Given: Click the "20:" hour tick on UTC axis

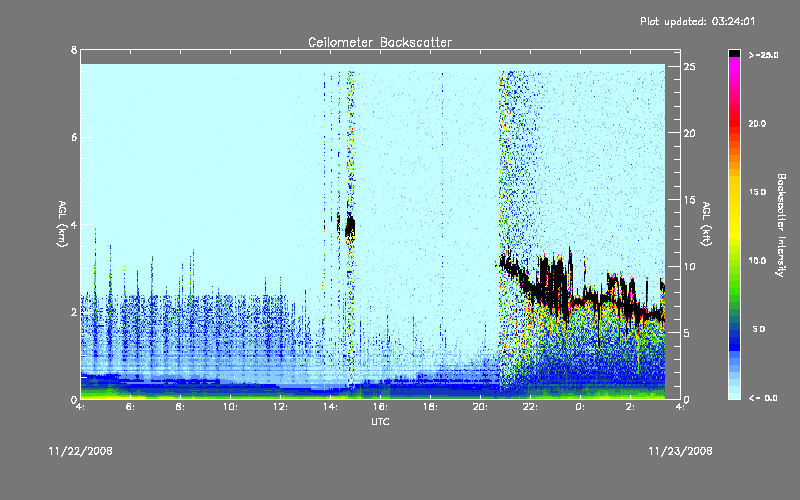Looking at the screenshot, I should pos(480,407).
